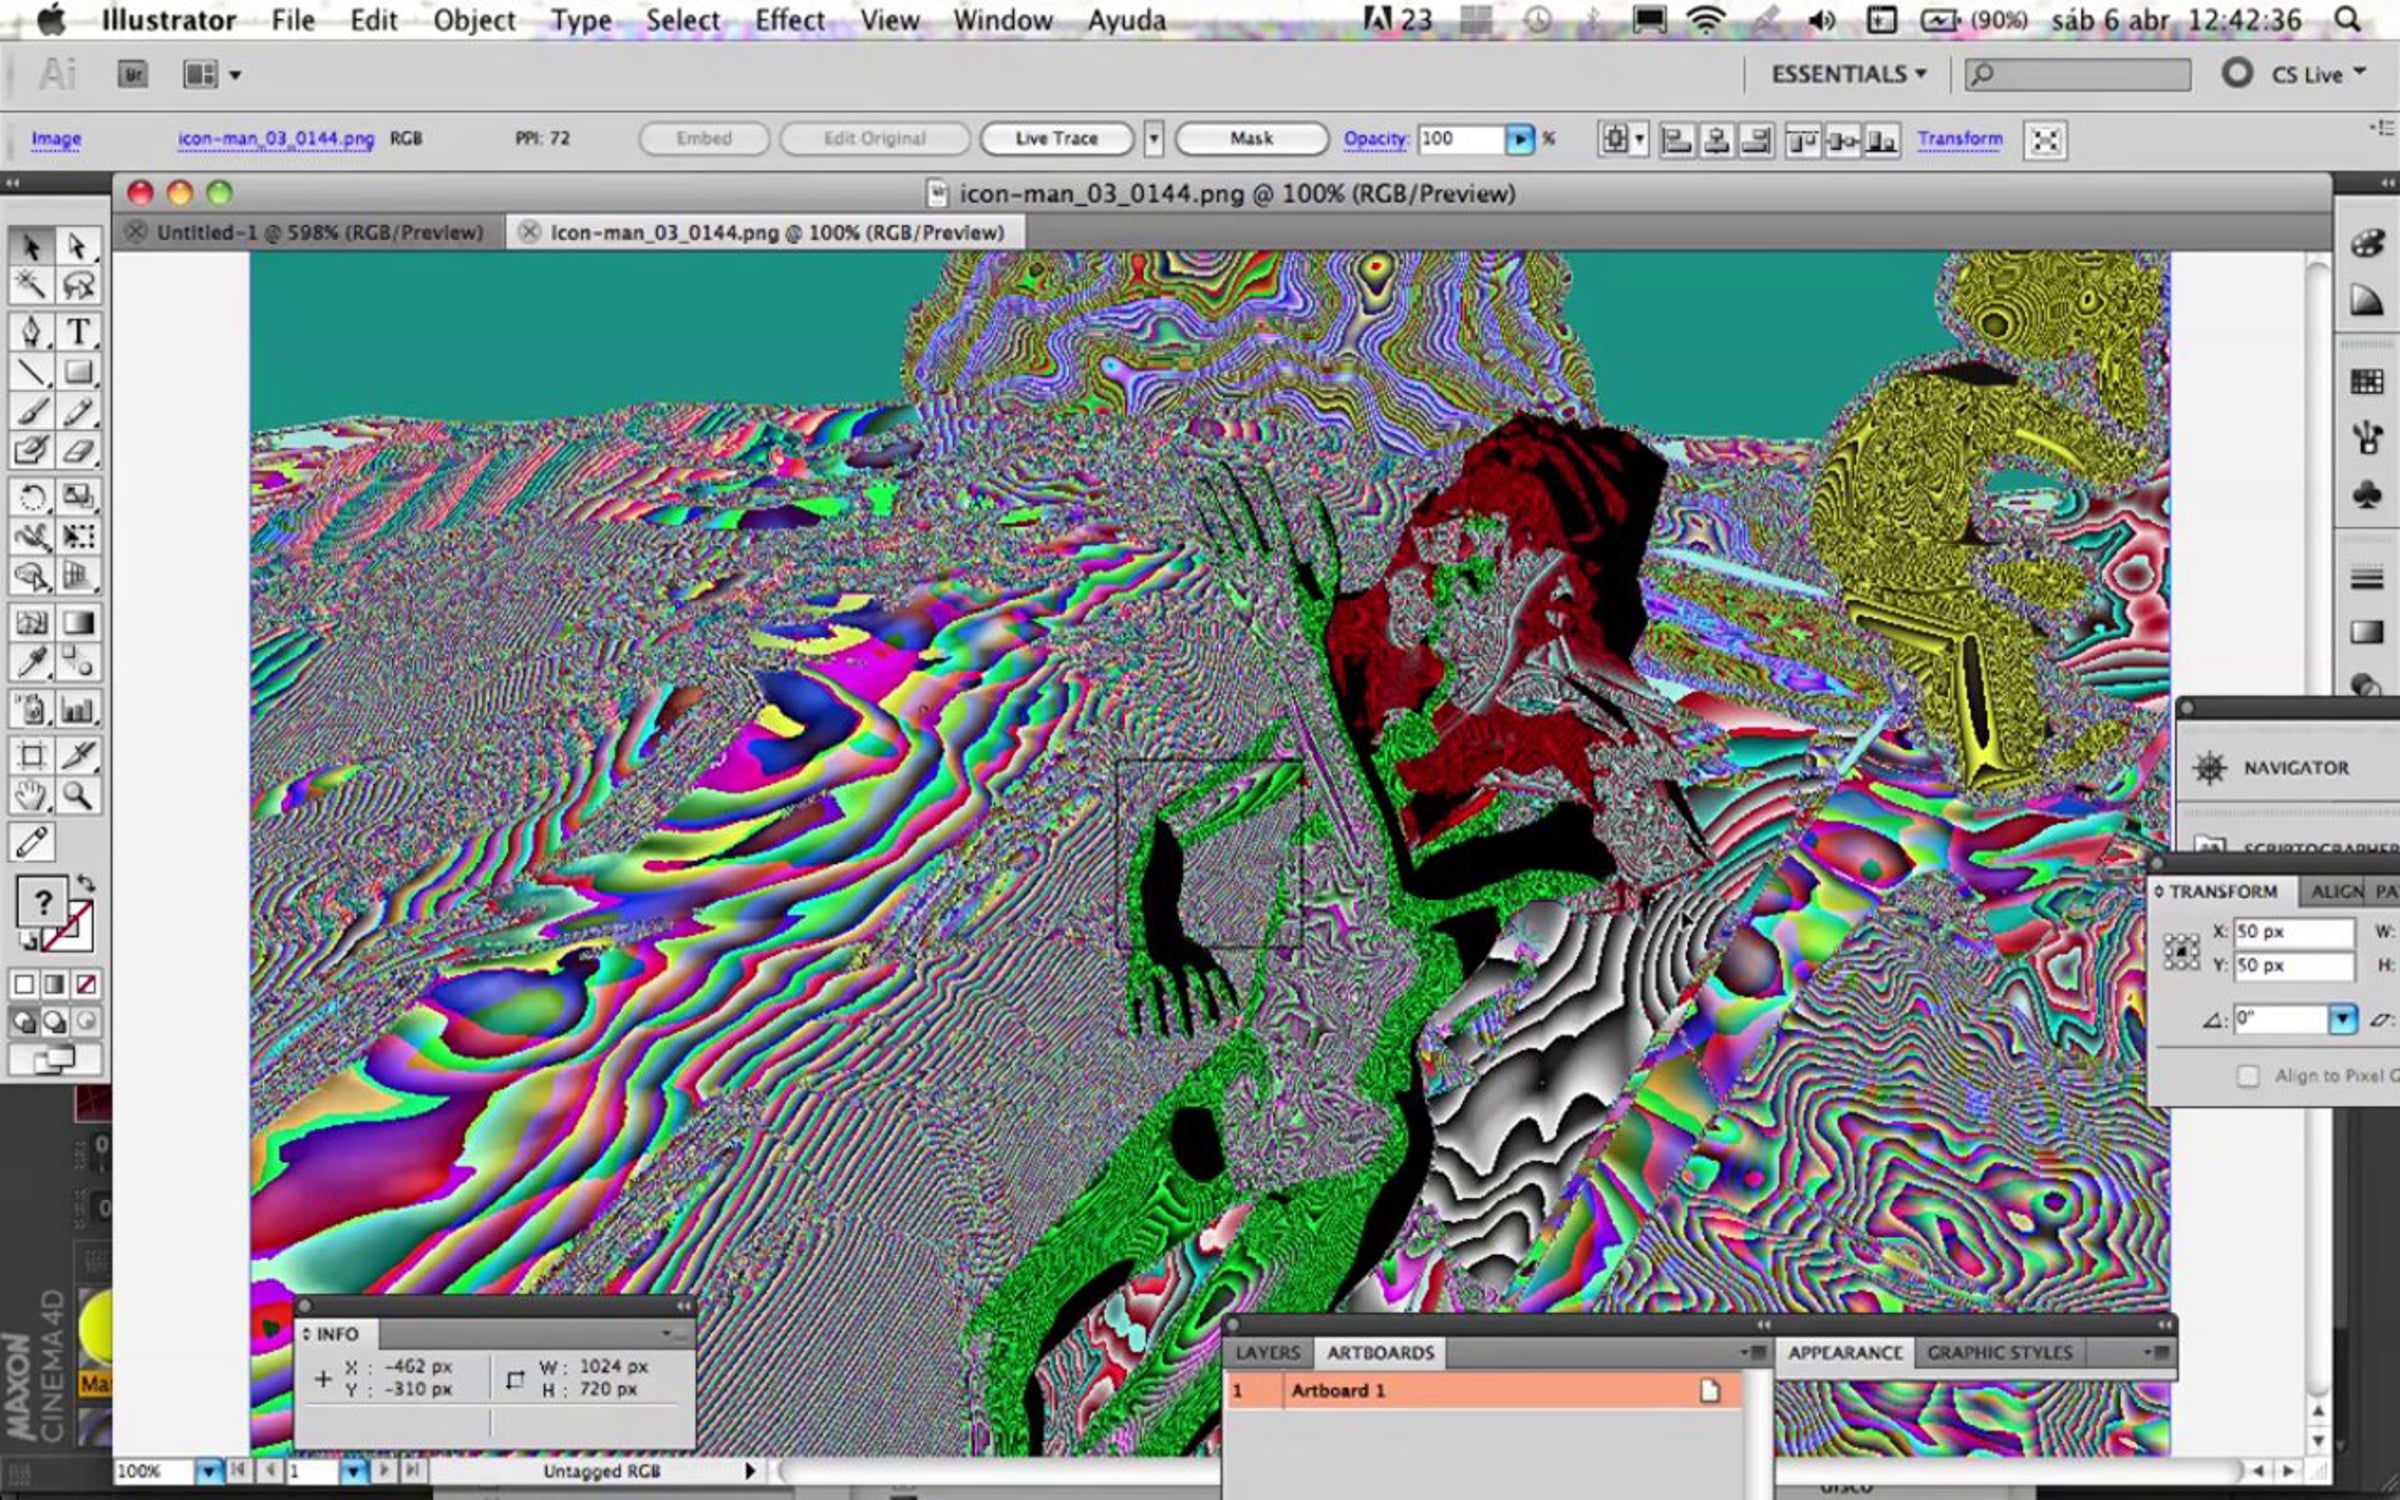Open Live Trace presets dropdown arrow
2400x1500 pixels.
1153,139
